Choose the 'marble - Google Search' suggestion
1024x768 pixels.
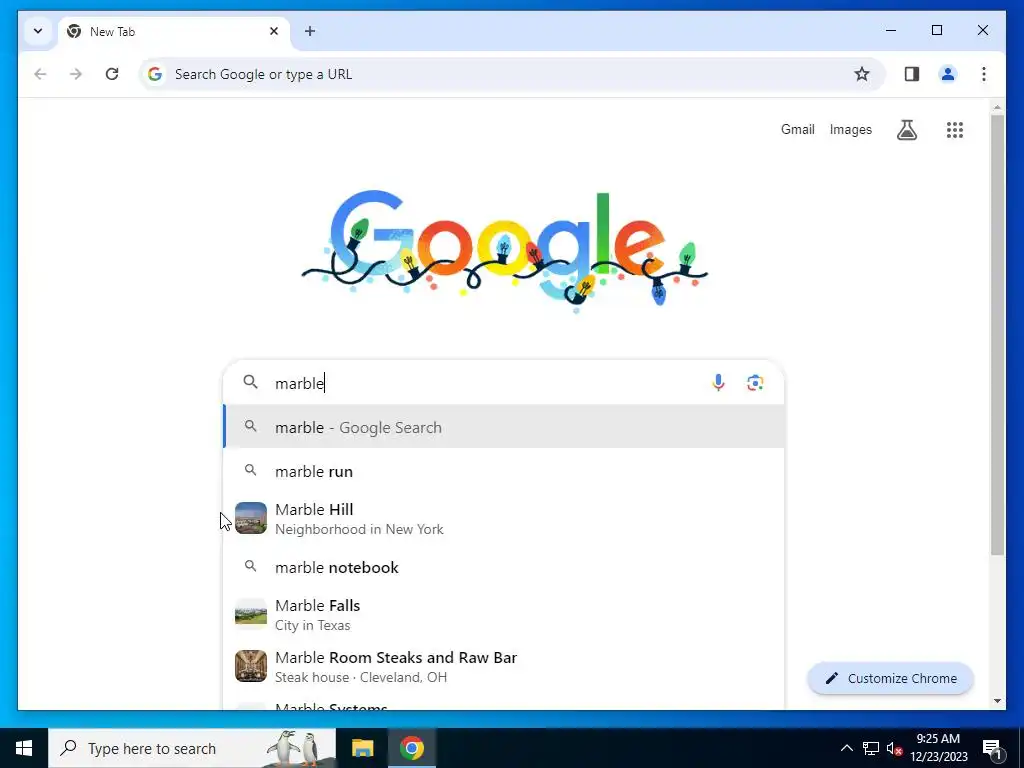(x=504, y=427)
